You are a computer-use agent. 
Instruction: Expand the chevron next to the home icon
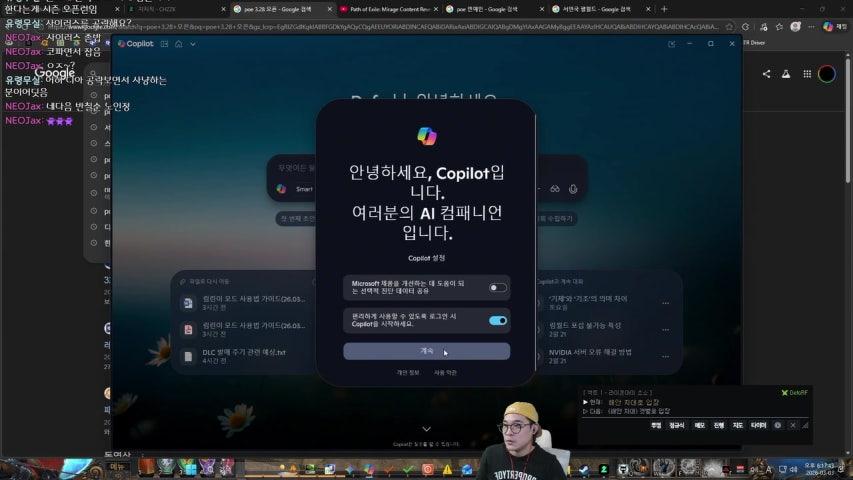(193, 44)
